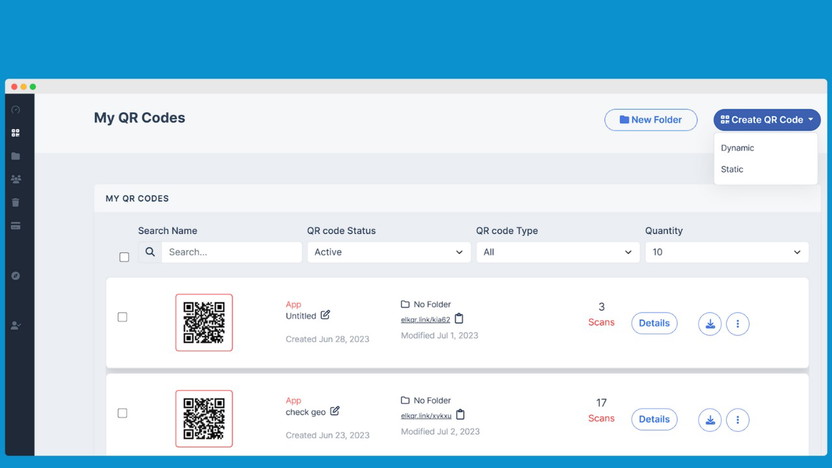Viewport: 832px width, 468px height.
Task: Open the QR codes grid icon in sidebar
Action: 15,133
